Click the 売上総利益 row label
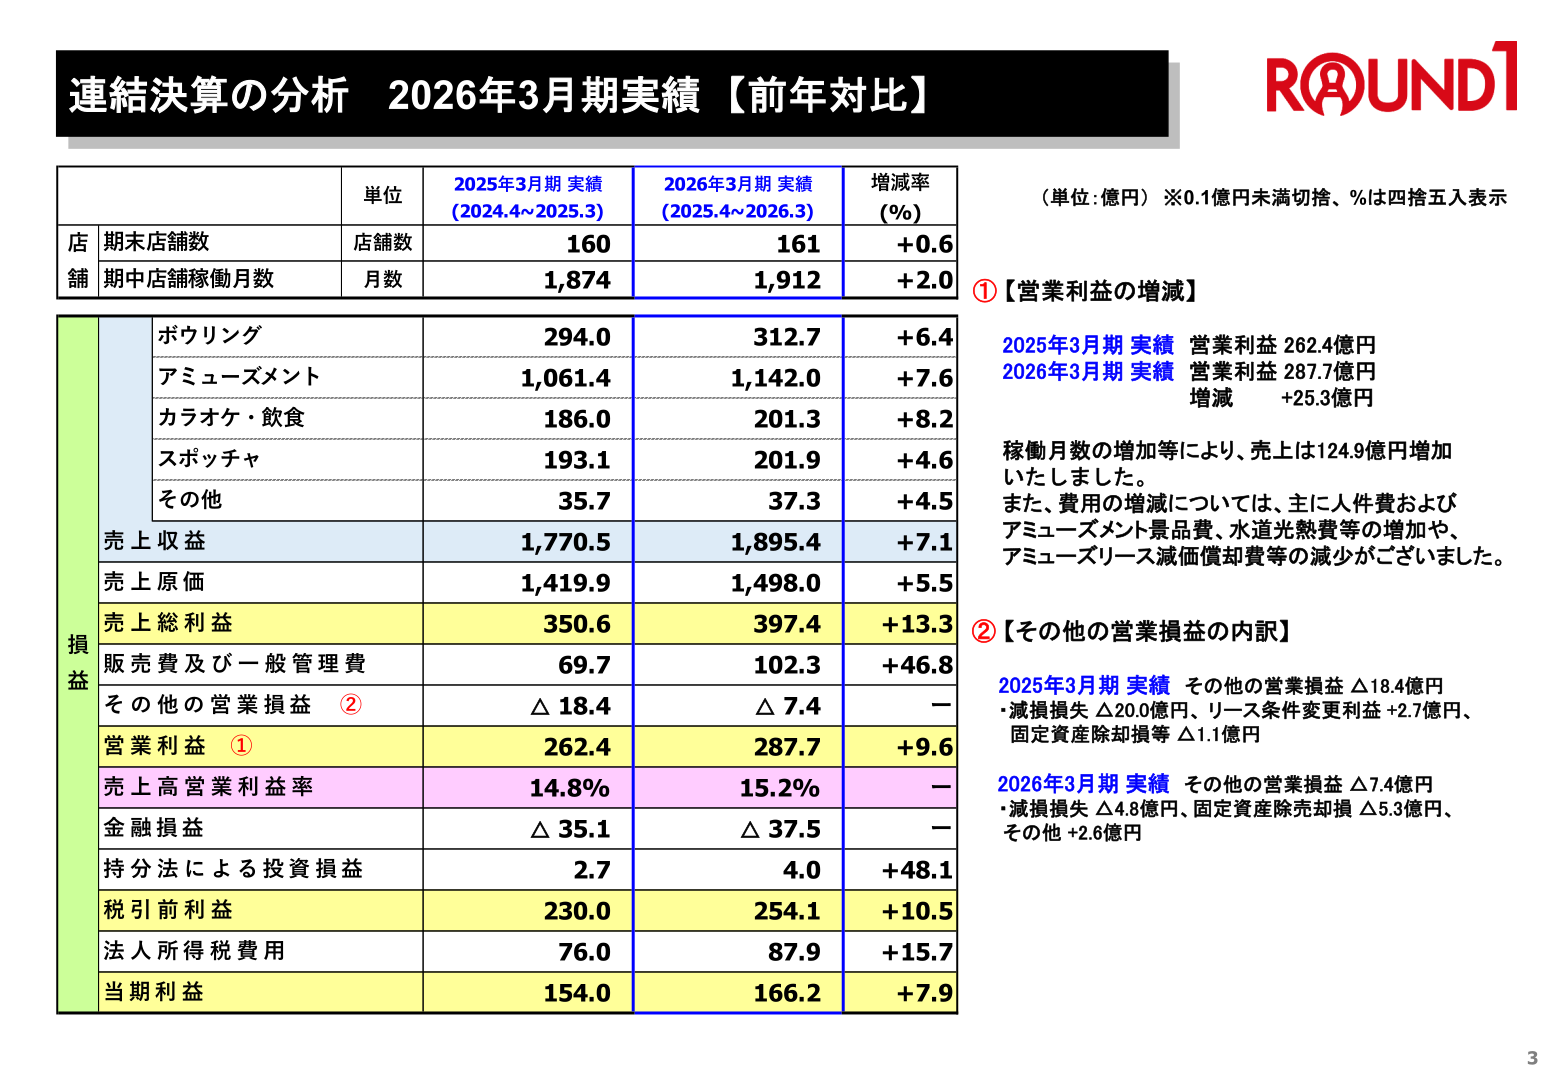 click(x=168, y=623)
